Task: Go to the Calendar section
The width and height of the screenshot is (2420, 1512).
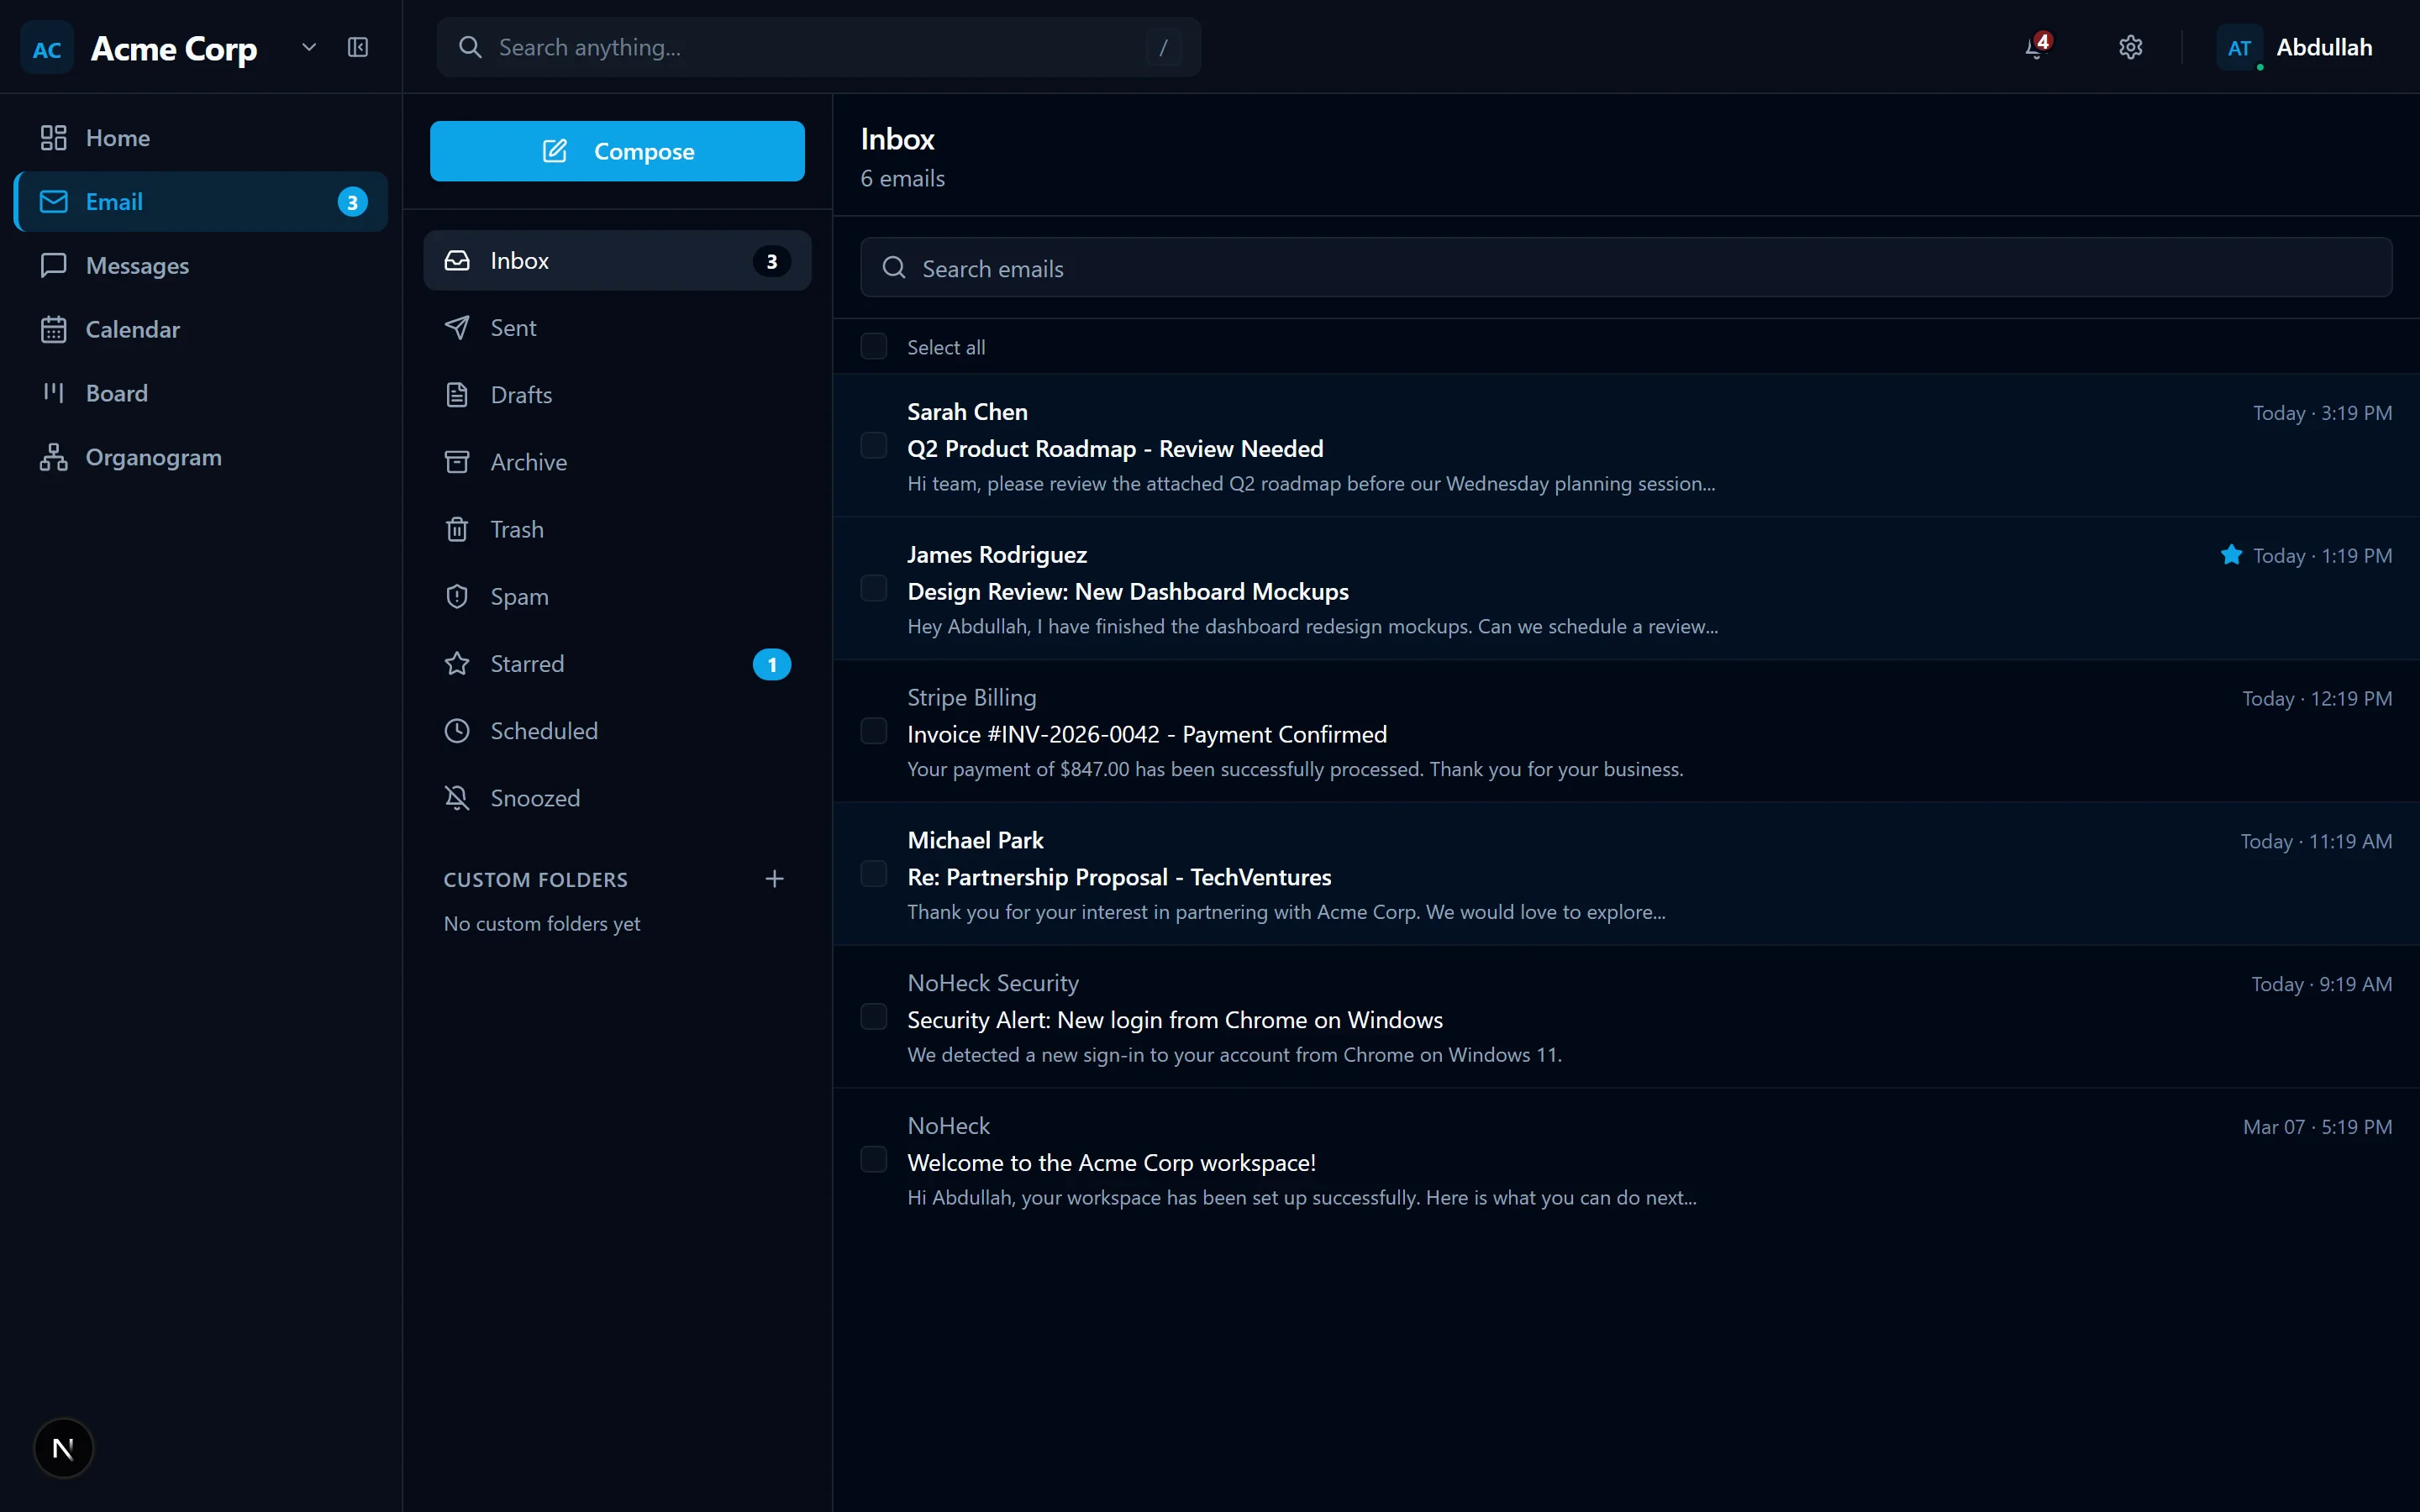Action: (132, 329)
